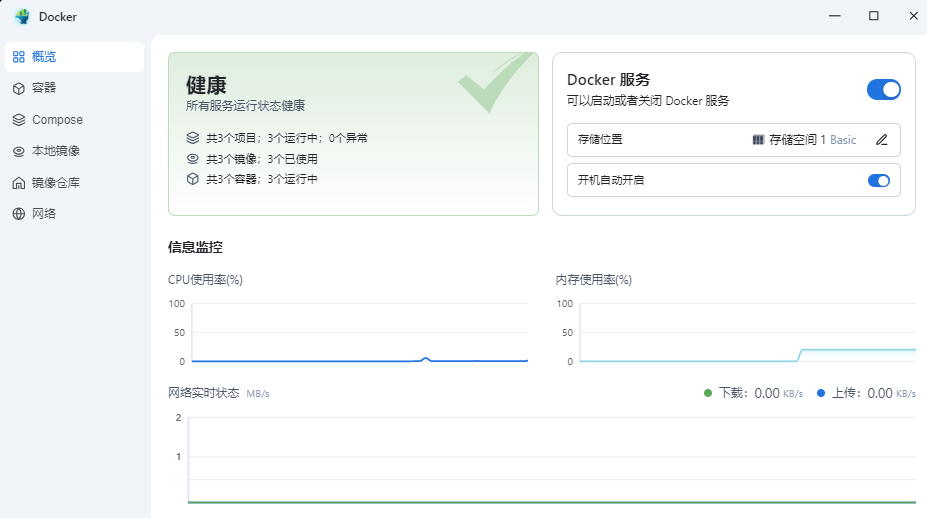Click the 共3个镜像；3个已使用 line
Viewport: 927px width, 518px height.
(x=262, y=158)
